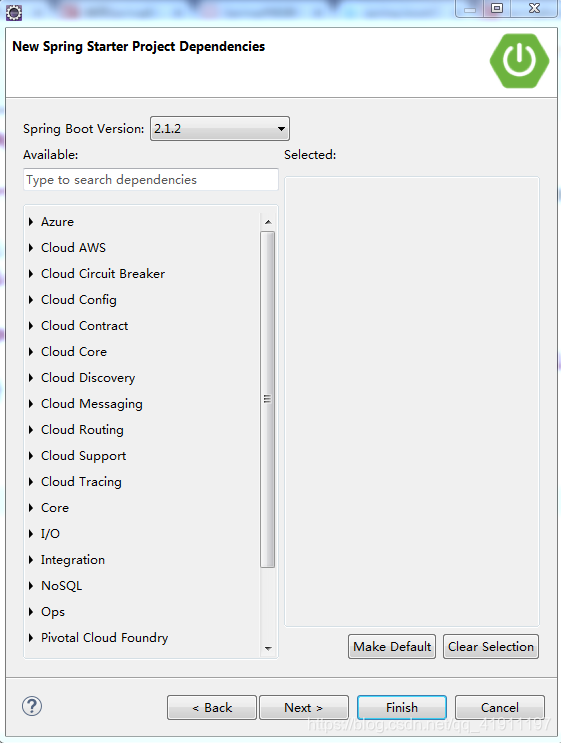The image size is (561, 743).
Task: Select the Pivotal Cloud Foundry label
Action: point(105,638)
